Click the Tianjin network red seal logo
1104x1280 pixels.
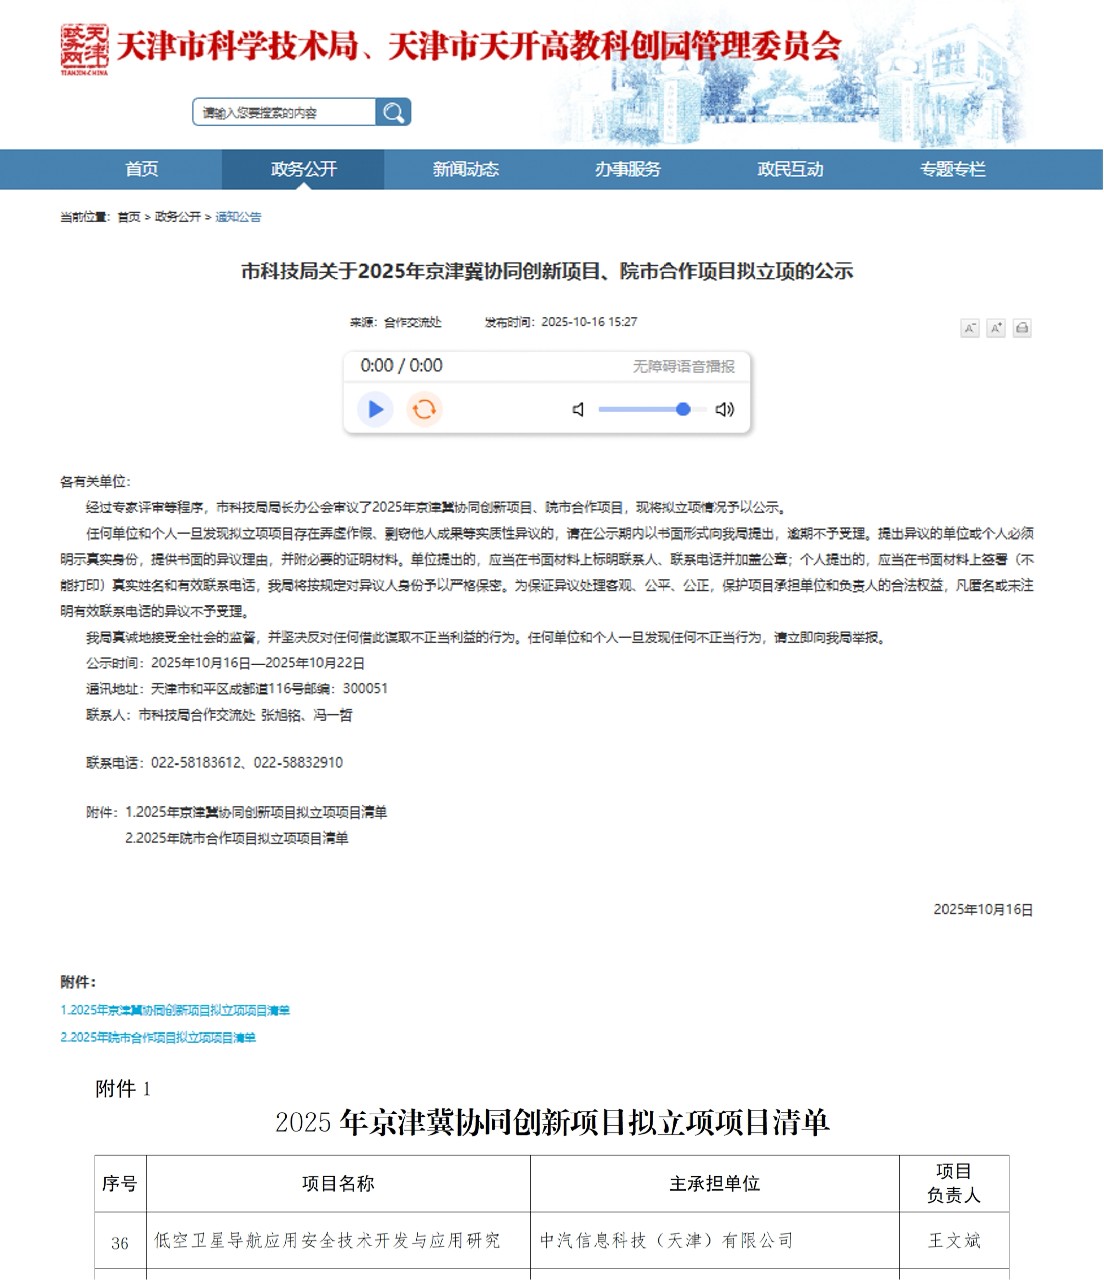point(83,46)
